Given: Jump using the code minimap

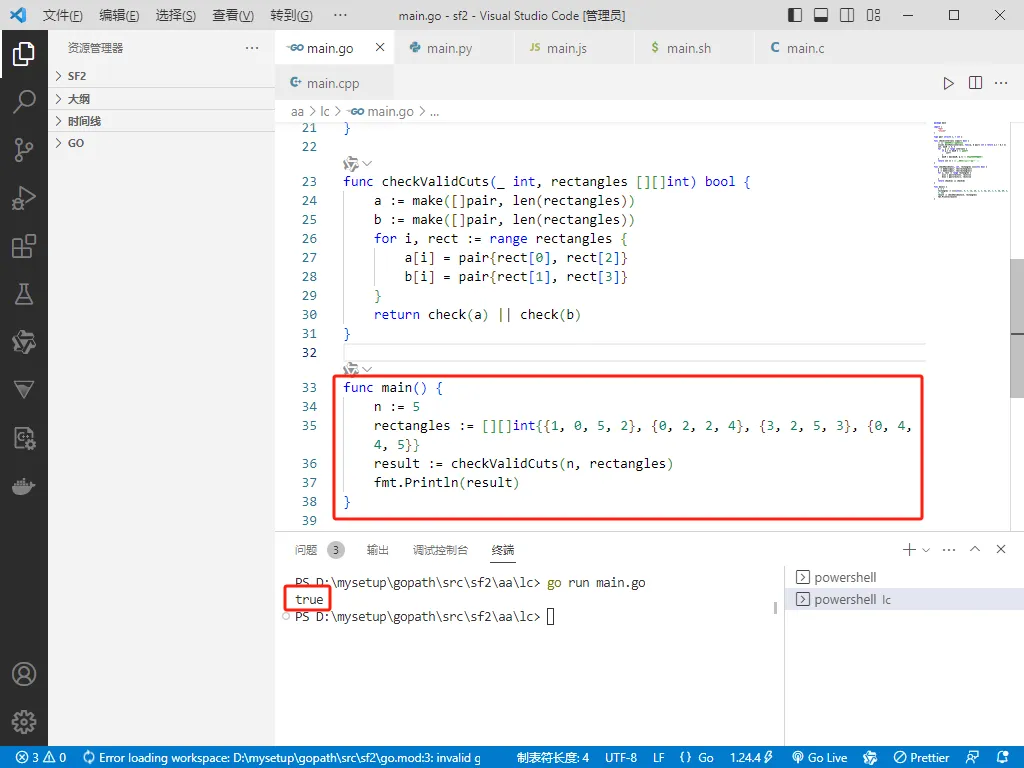Looking at the screenshot, I should point(970,159).
